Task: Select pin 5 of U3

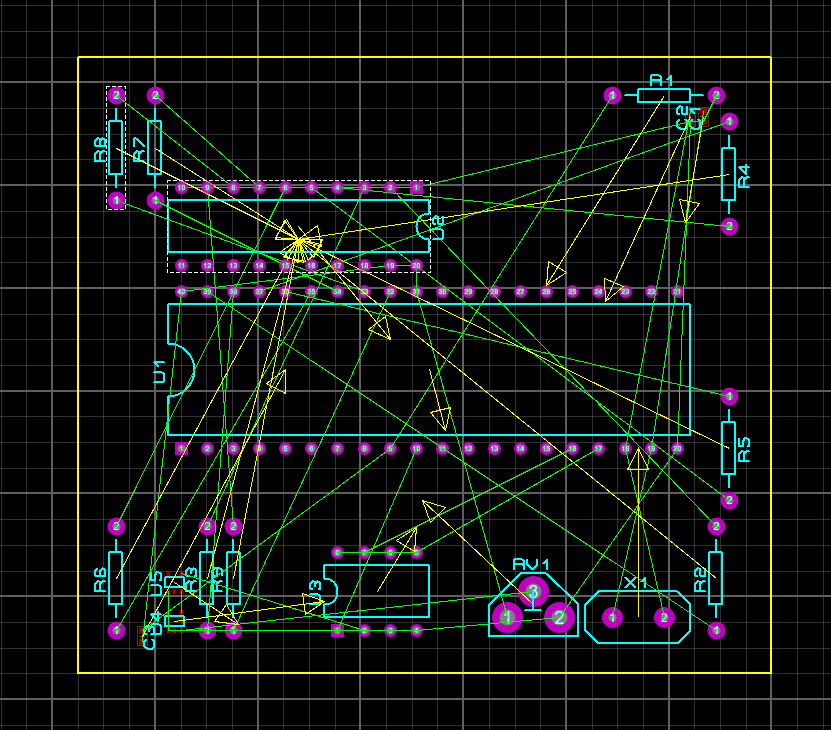Action: 417,552
